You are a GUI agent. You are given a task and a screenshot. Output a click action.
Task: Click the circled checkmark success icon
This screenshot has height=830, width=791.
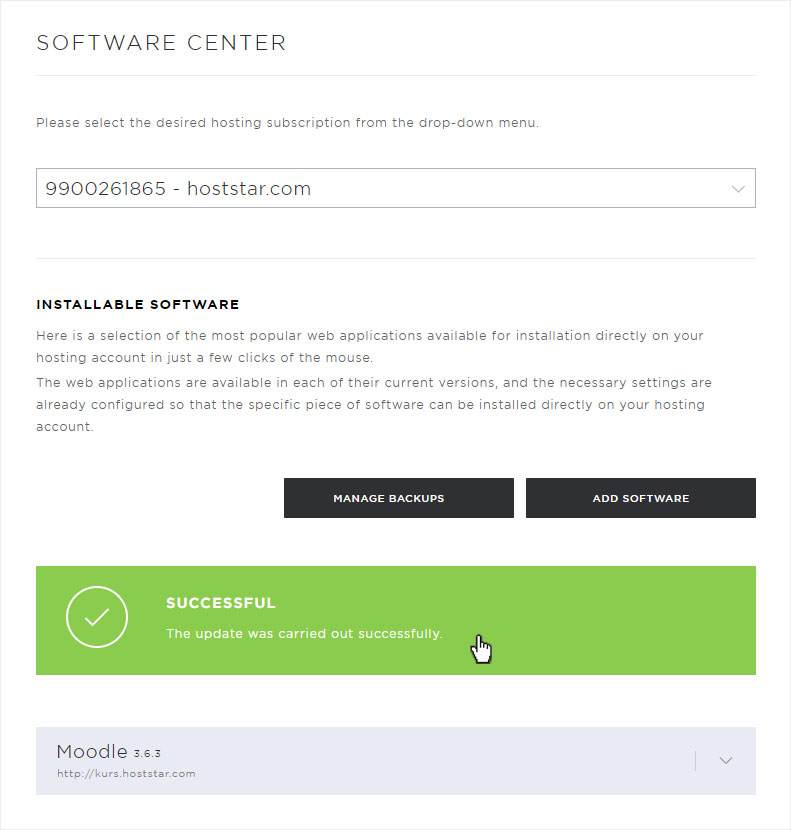[97, 617]
